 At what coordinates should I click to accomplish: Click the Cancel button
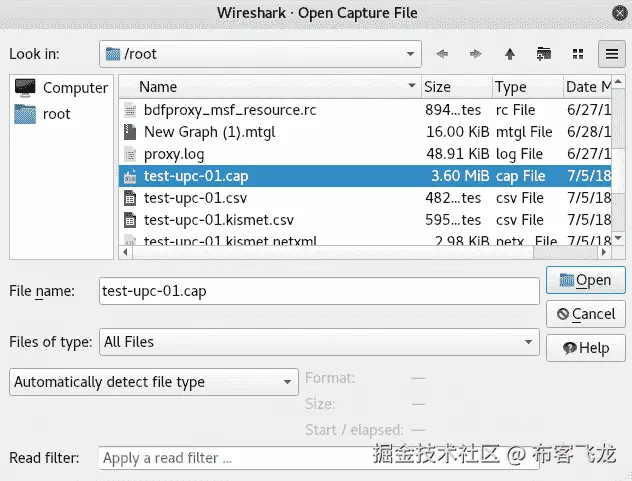[x=586, y=314]
